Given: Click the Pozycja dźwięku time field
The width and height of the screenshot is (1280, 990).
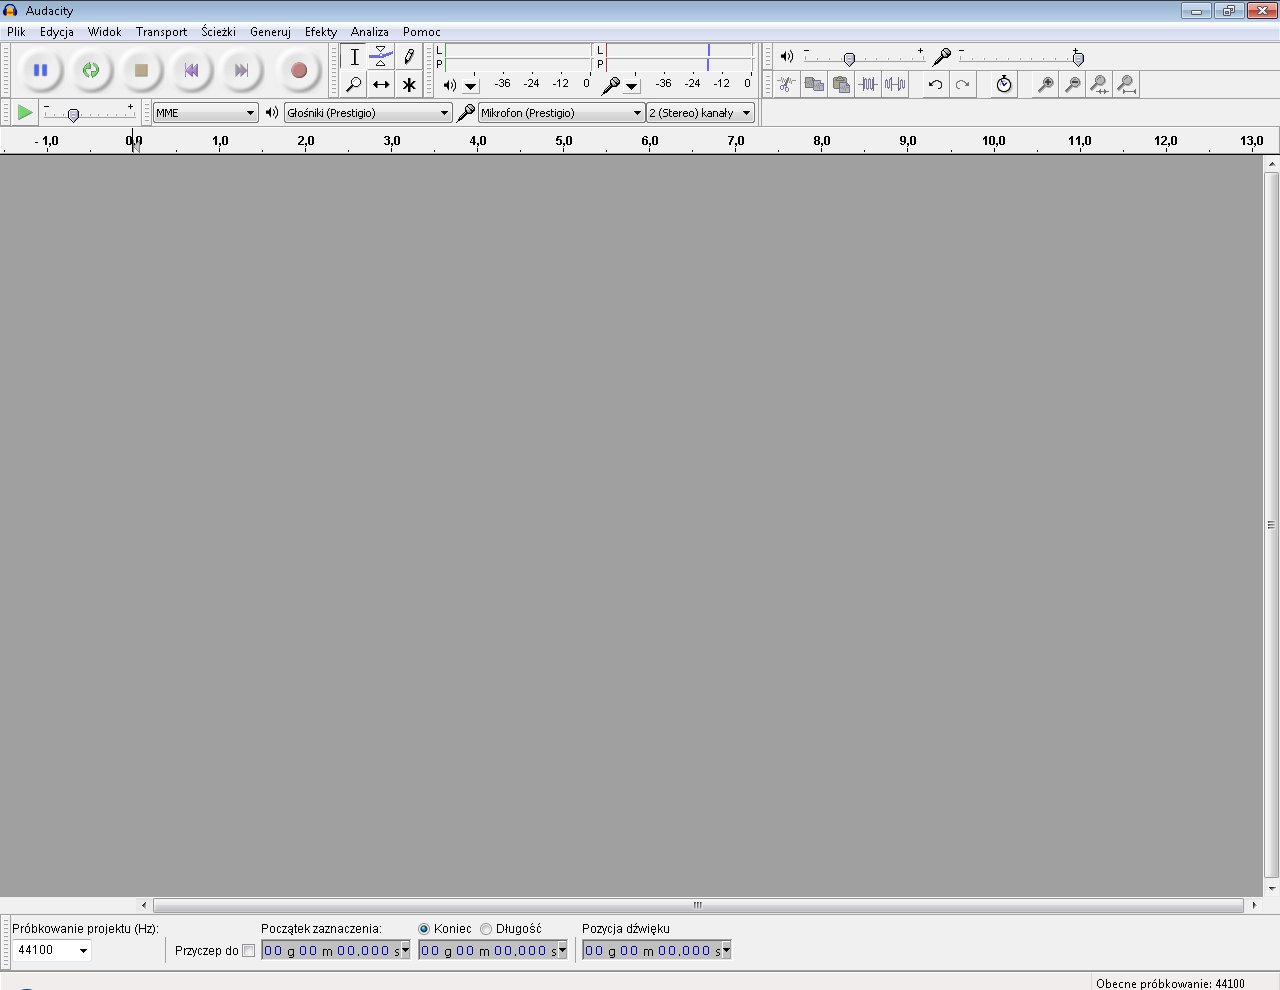Looking at the screenshot, I should (657, 951).
